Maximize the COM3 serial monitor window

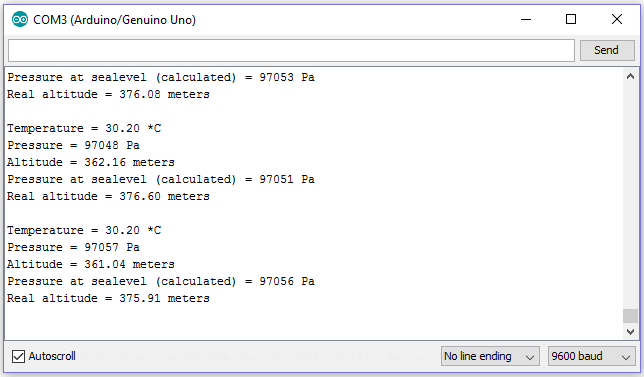(x=571, y=19)
